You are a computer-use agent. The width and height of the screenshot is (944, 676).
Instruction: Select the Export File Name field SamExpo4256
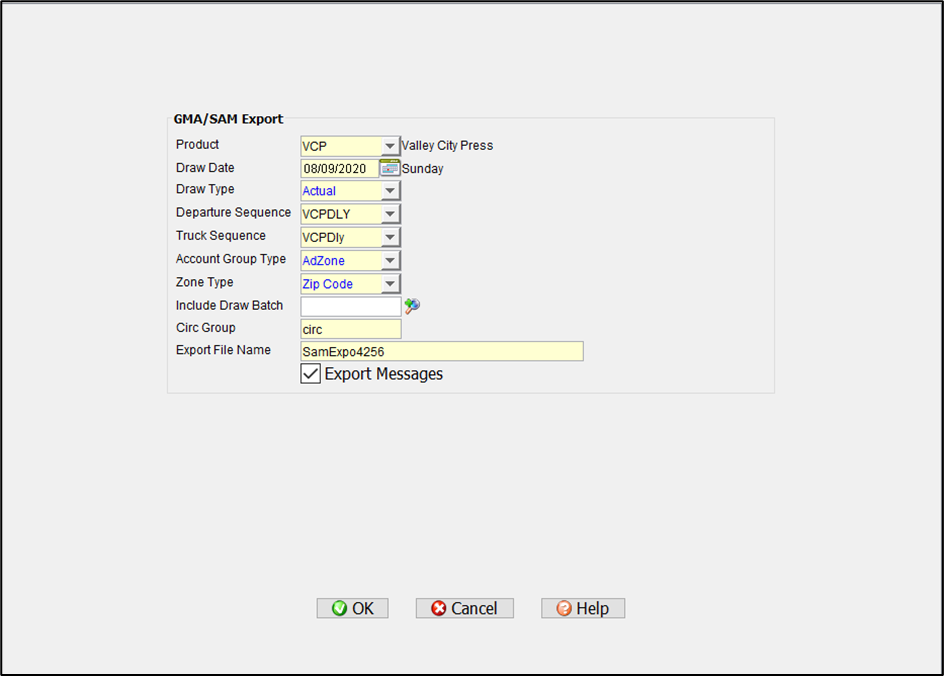[441, 352]
